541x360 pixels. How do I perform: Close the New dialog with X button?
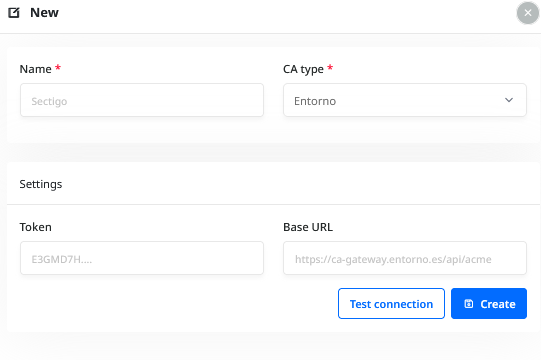click(x=528, y=13)
